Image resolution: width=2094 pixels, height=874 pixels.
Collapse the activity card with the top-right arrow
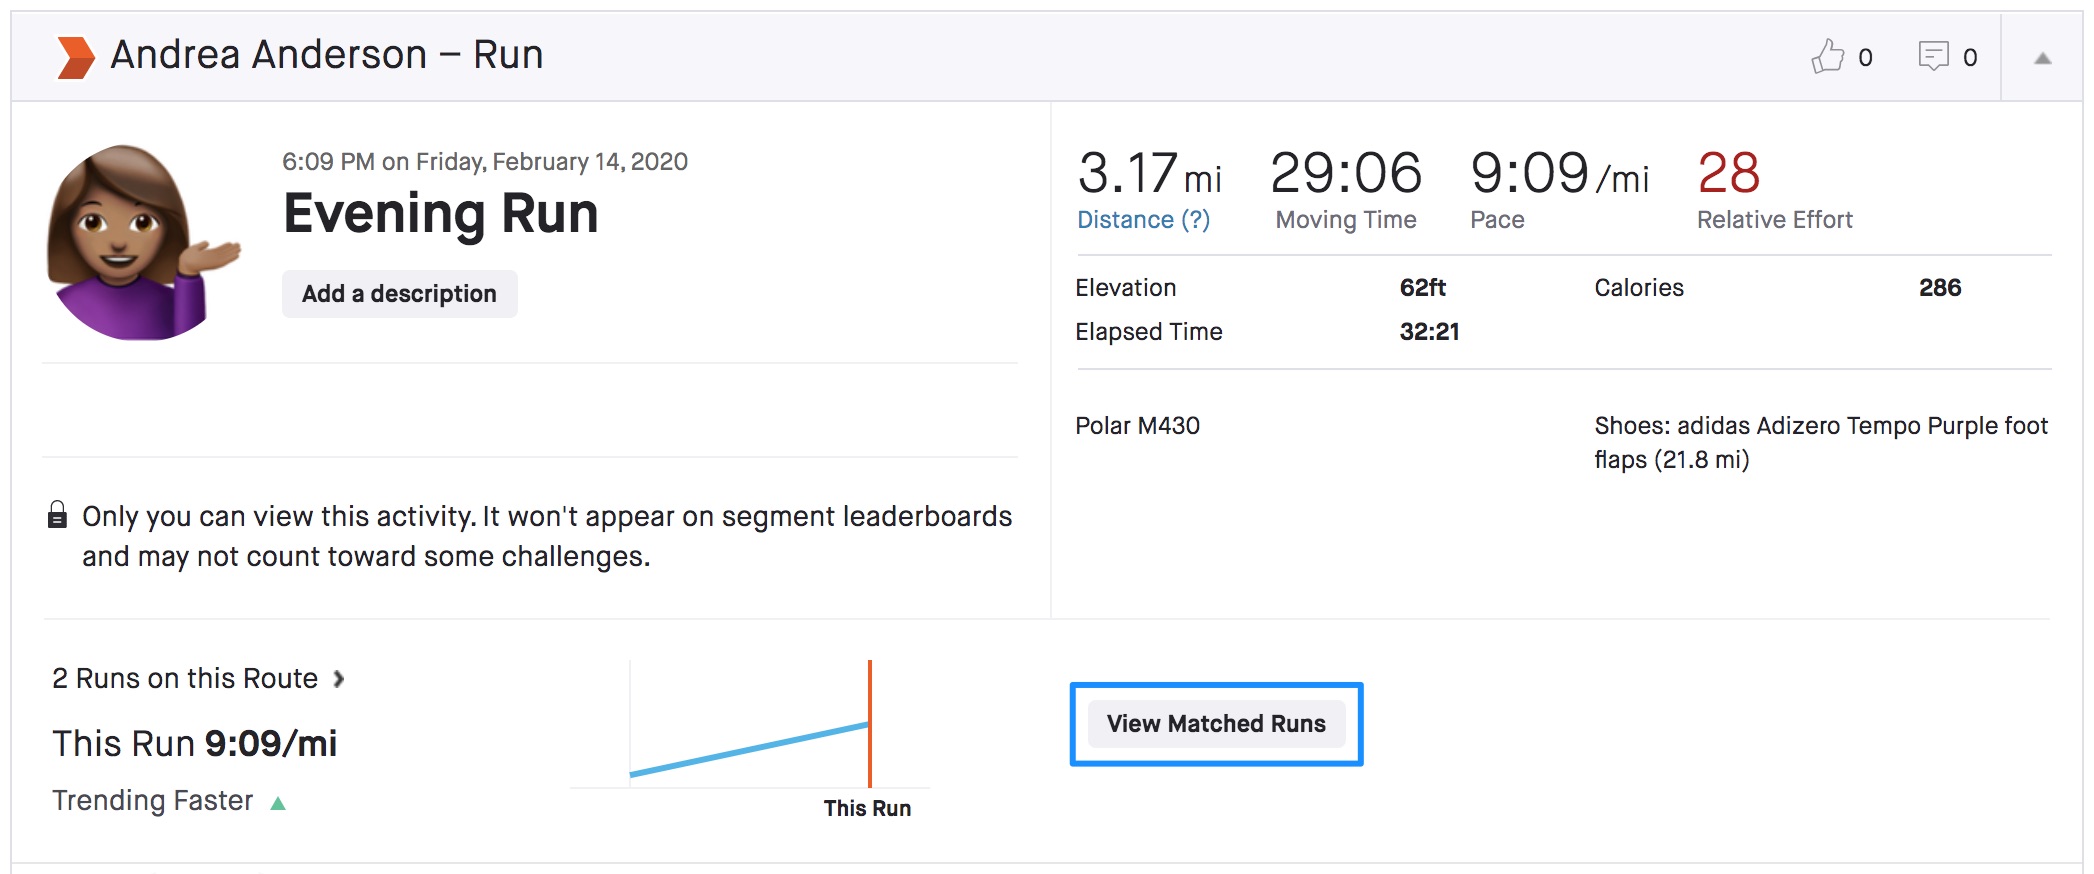(x=2042, y=59)
